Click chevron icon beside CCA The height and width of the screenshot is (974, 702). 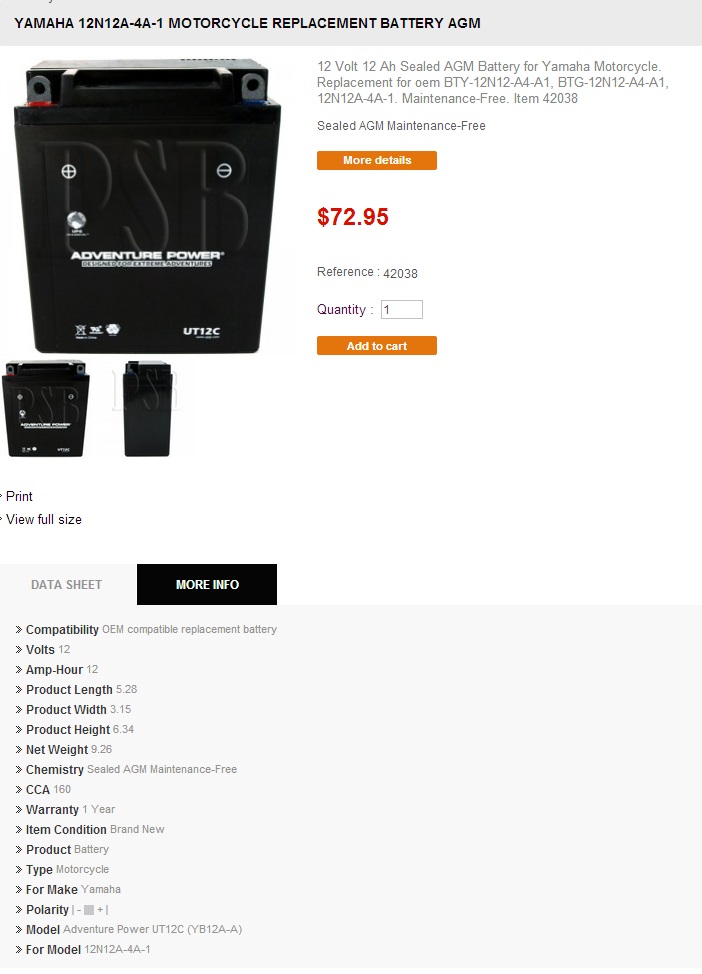coord(19,790)
